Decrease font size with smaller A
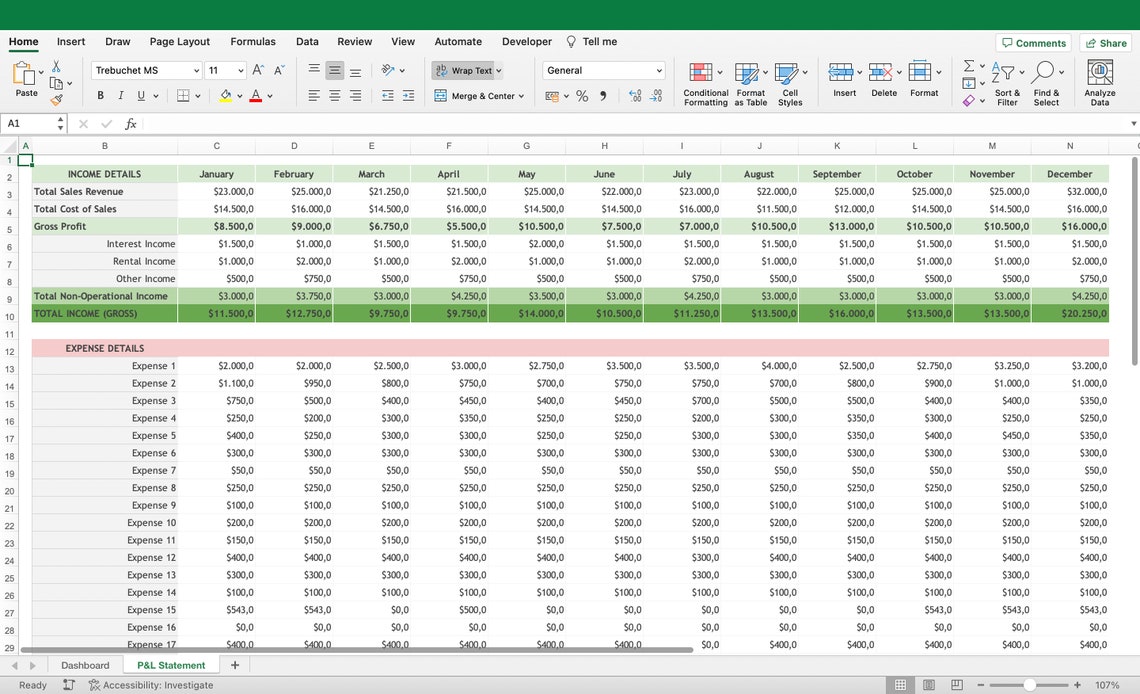Image resolution: width=1140 pixels, height=694 pixels. pyautogui.click(x=279, y=70)
